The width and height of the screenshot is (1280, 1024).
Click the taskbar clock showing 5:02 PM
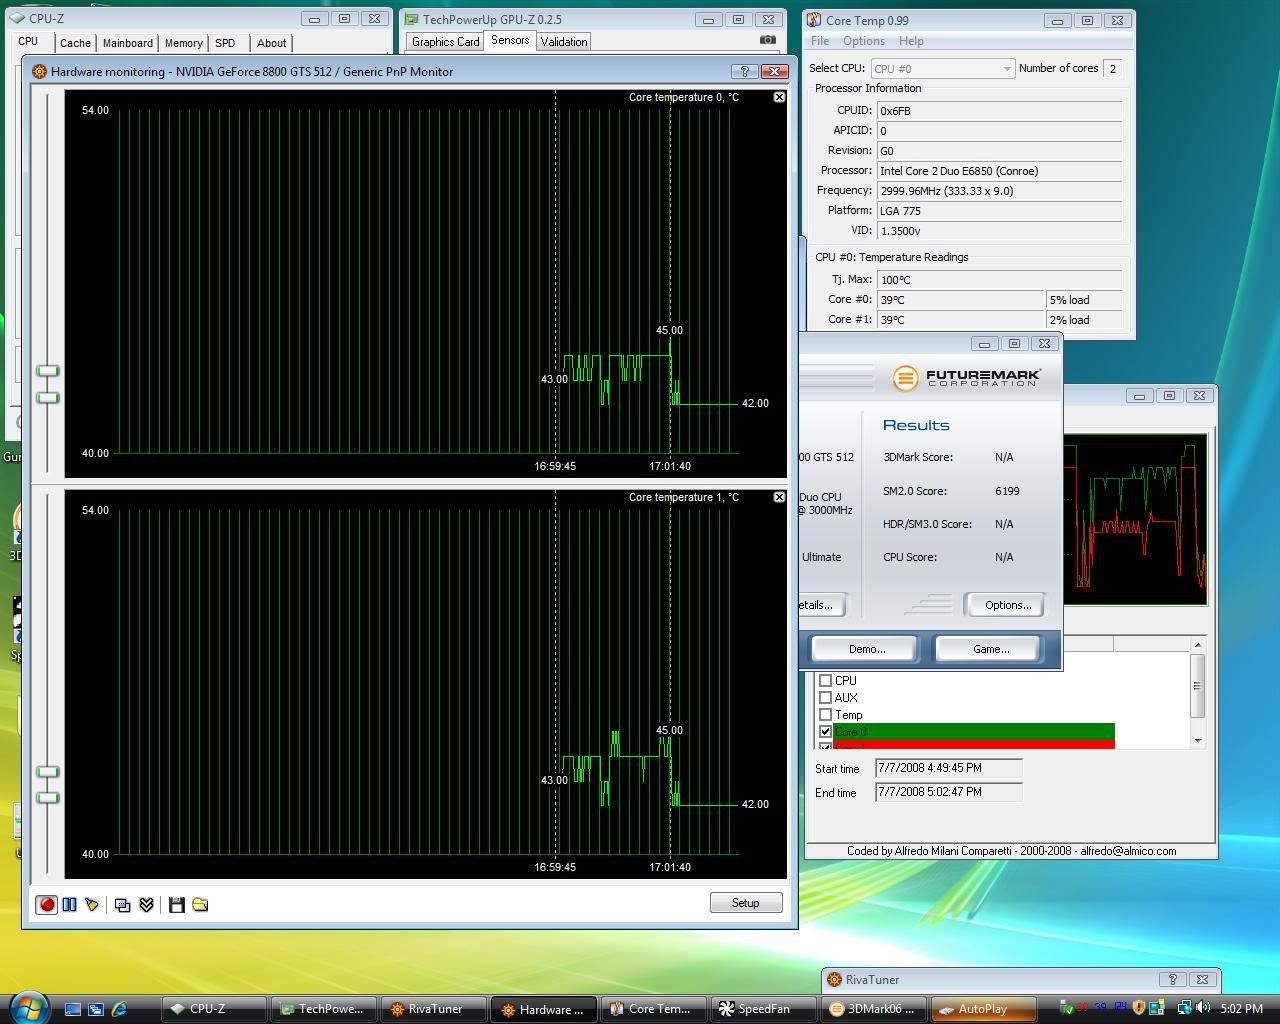(1241, 1009)
